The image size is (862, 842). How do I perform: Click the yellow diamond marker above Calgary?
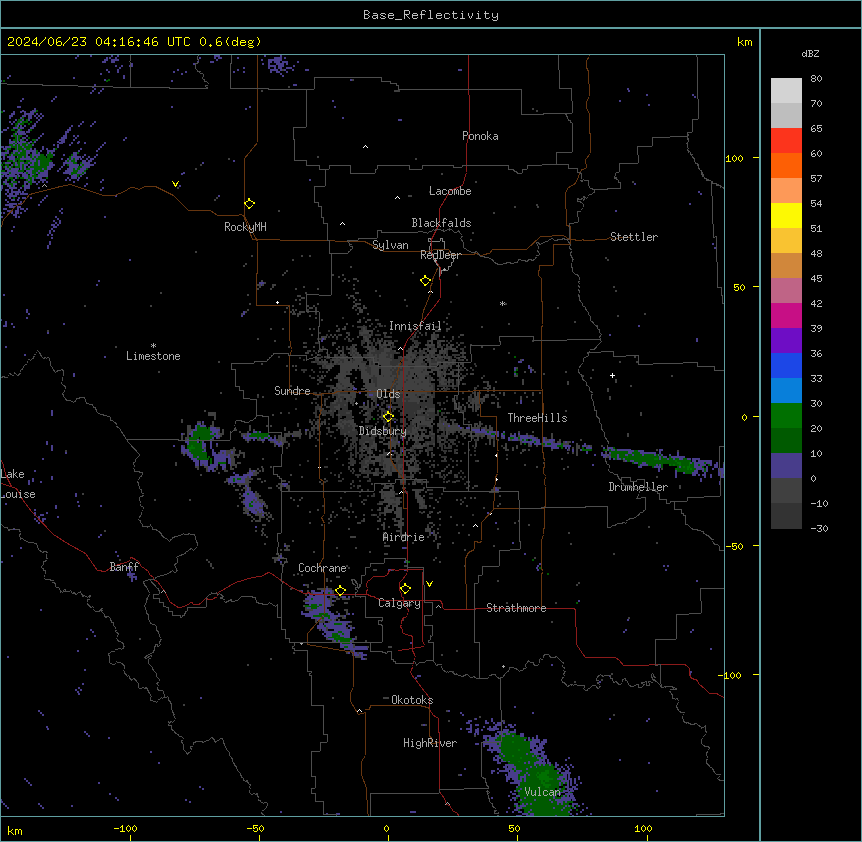406,589
